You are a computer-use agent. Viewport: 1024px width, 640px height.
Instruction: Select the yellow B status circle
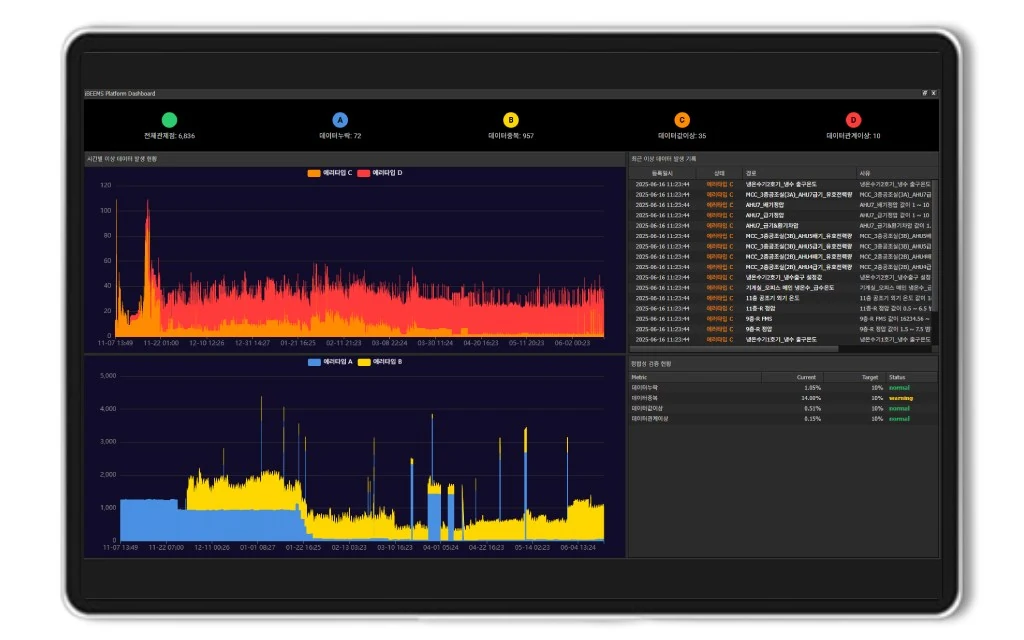(x=511, y=120)
